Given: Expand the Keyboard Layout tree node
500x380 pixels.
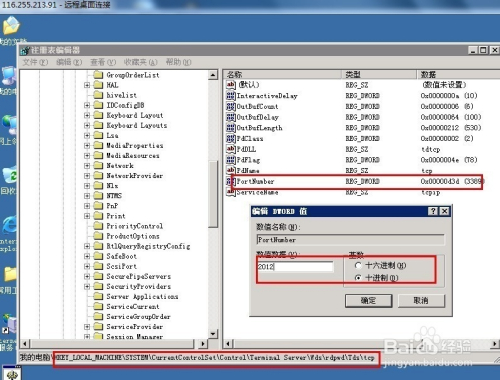Looking at the screenshot, I should (x=87, y=115).
